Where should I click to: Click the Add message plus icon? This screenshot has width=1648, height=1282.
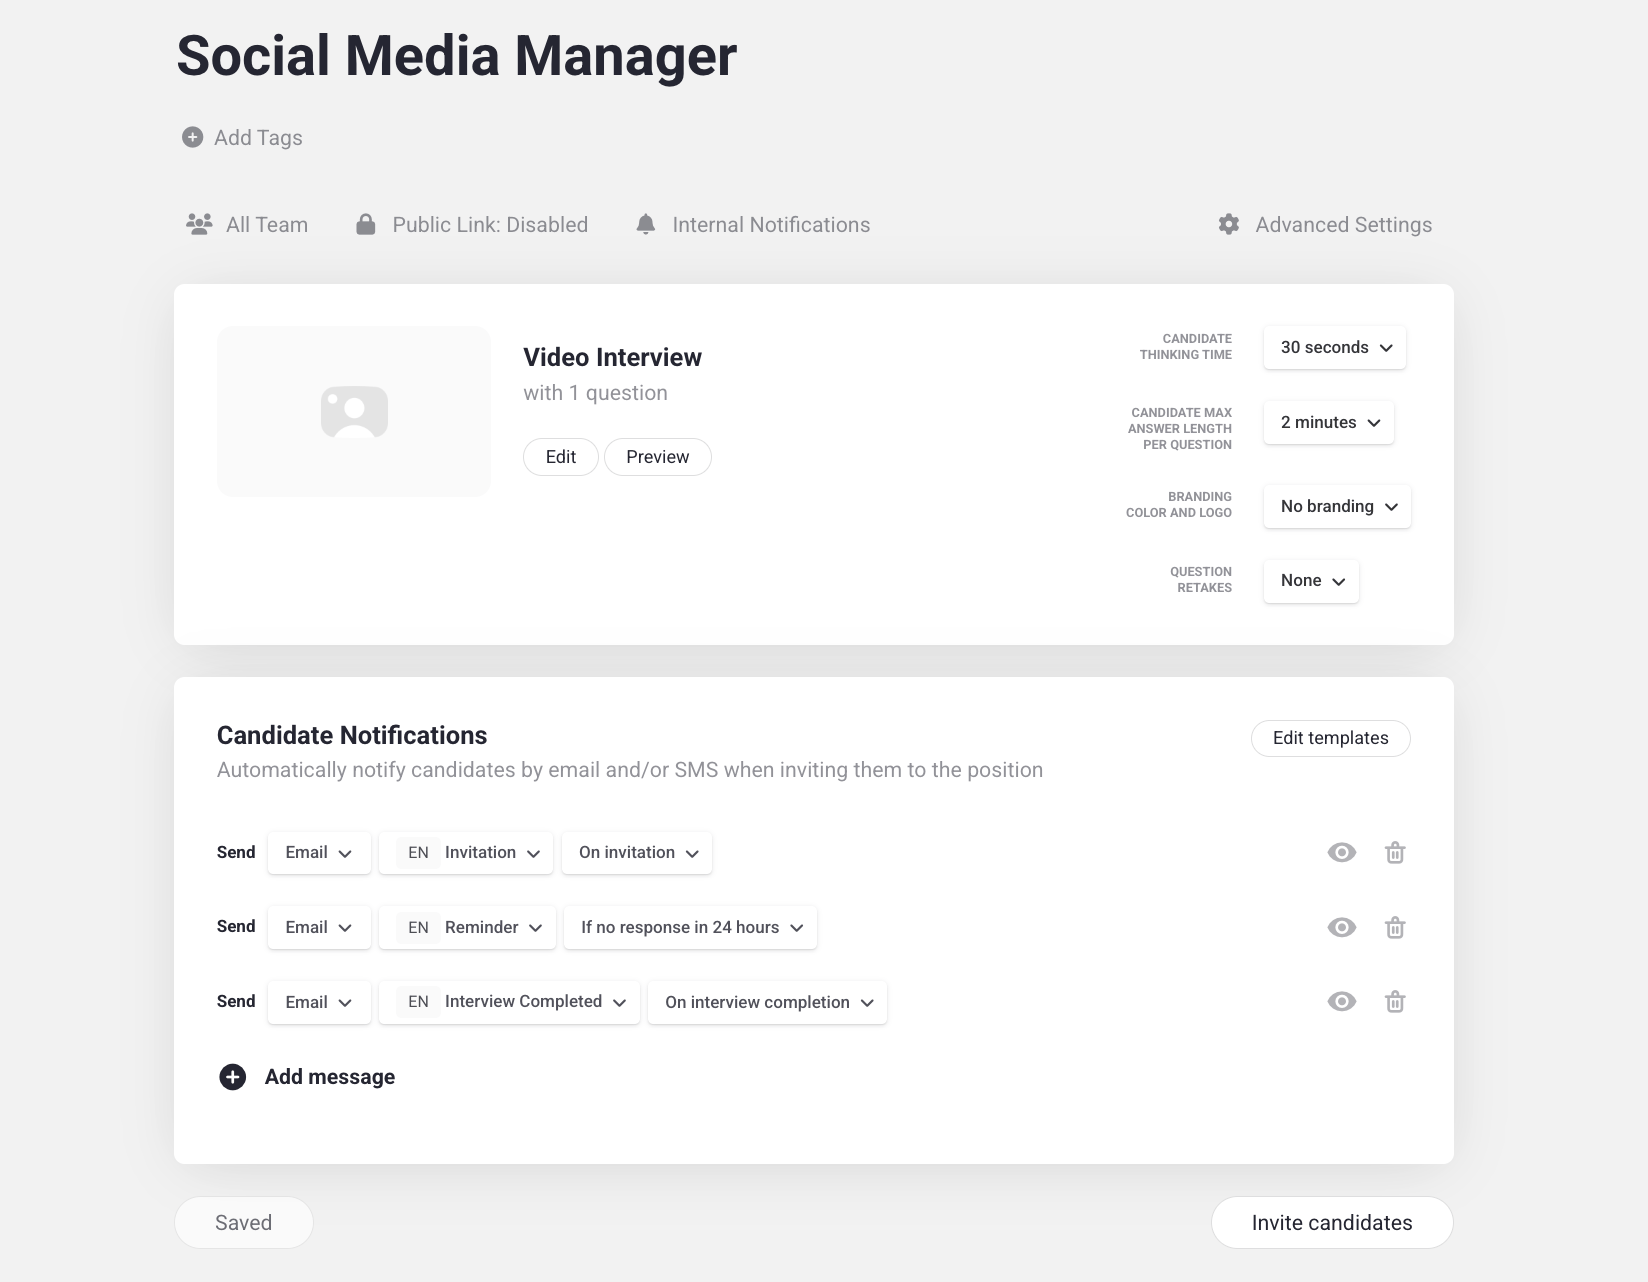tap(232, 1077)
